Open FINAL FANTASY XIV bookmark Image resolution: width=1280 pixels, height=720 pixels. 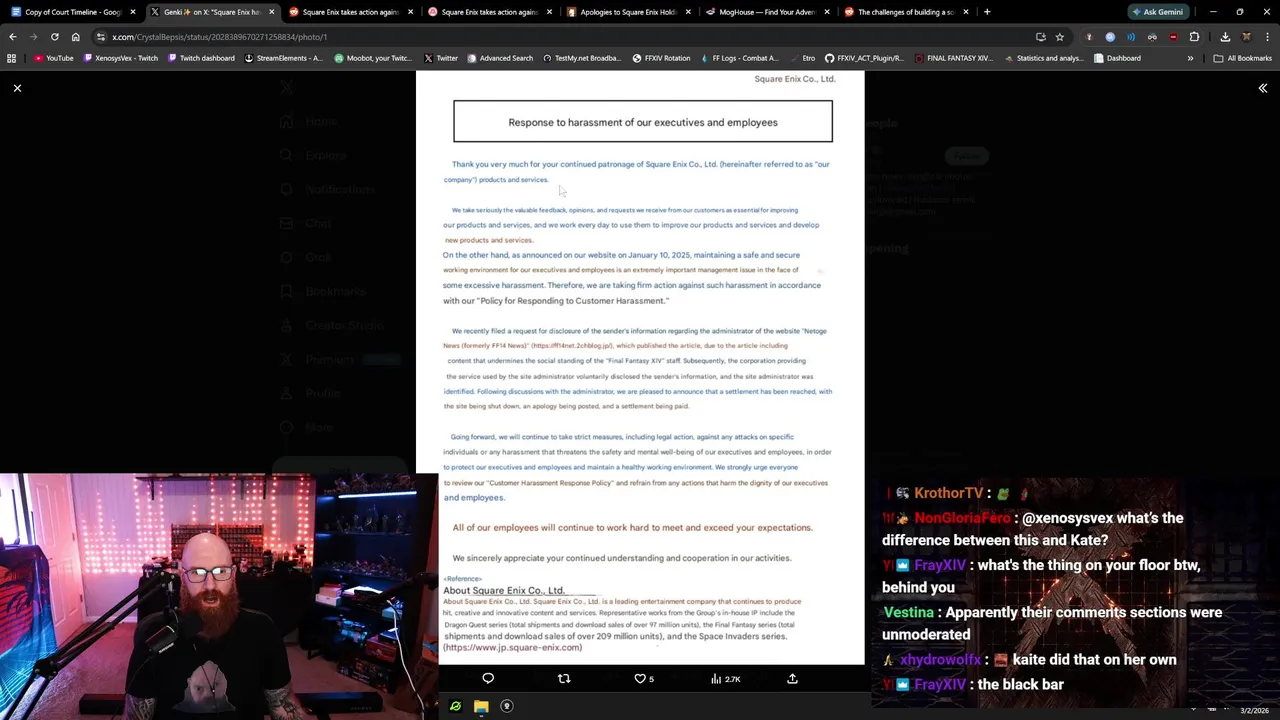click(953, 58)
